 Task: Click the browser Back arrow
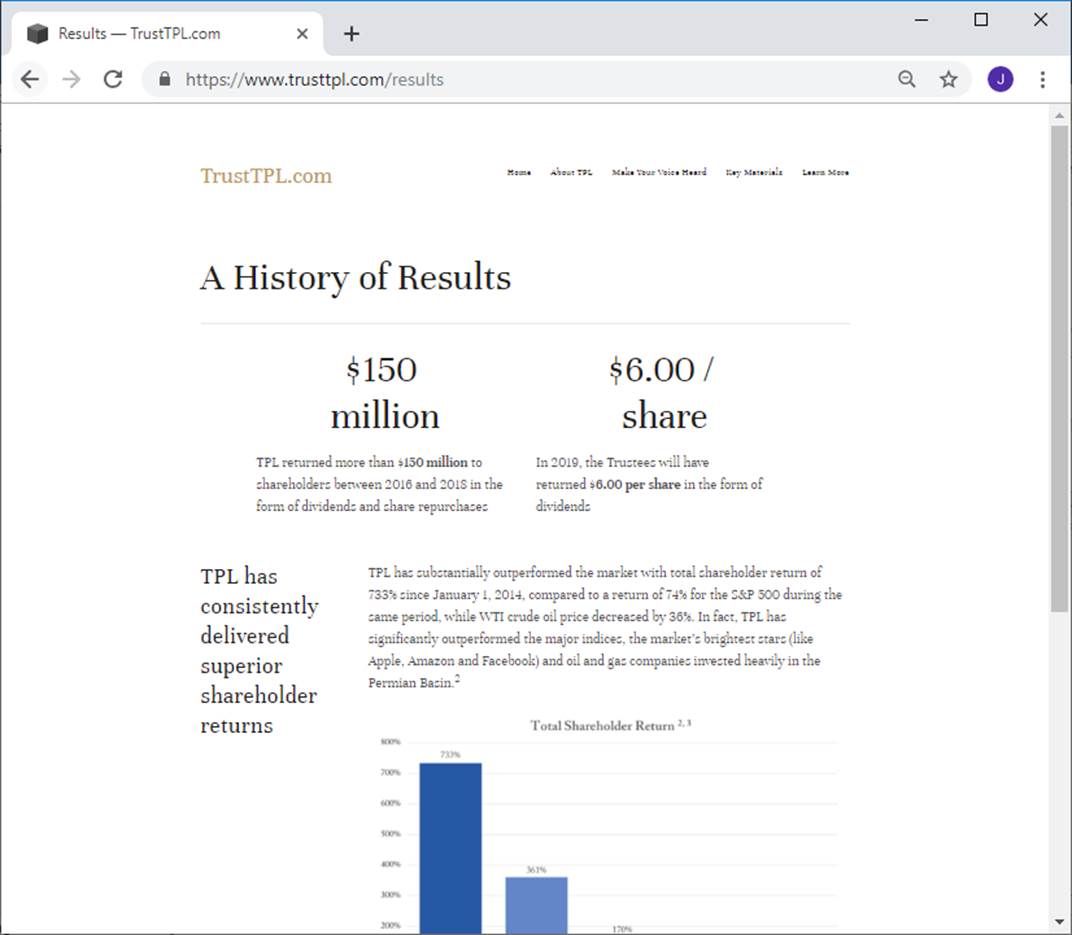30,79
